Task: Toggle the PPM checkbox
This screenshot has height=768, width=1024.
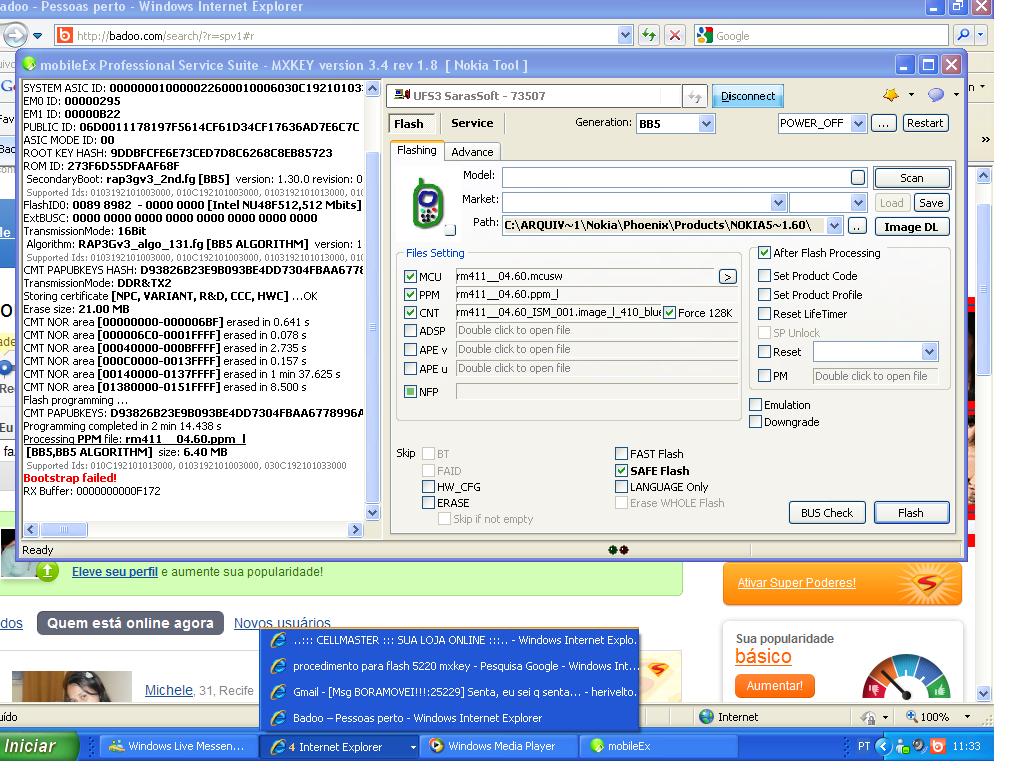Action: tap(410, 295)
